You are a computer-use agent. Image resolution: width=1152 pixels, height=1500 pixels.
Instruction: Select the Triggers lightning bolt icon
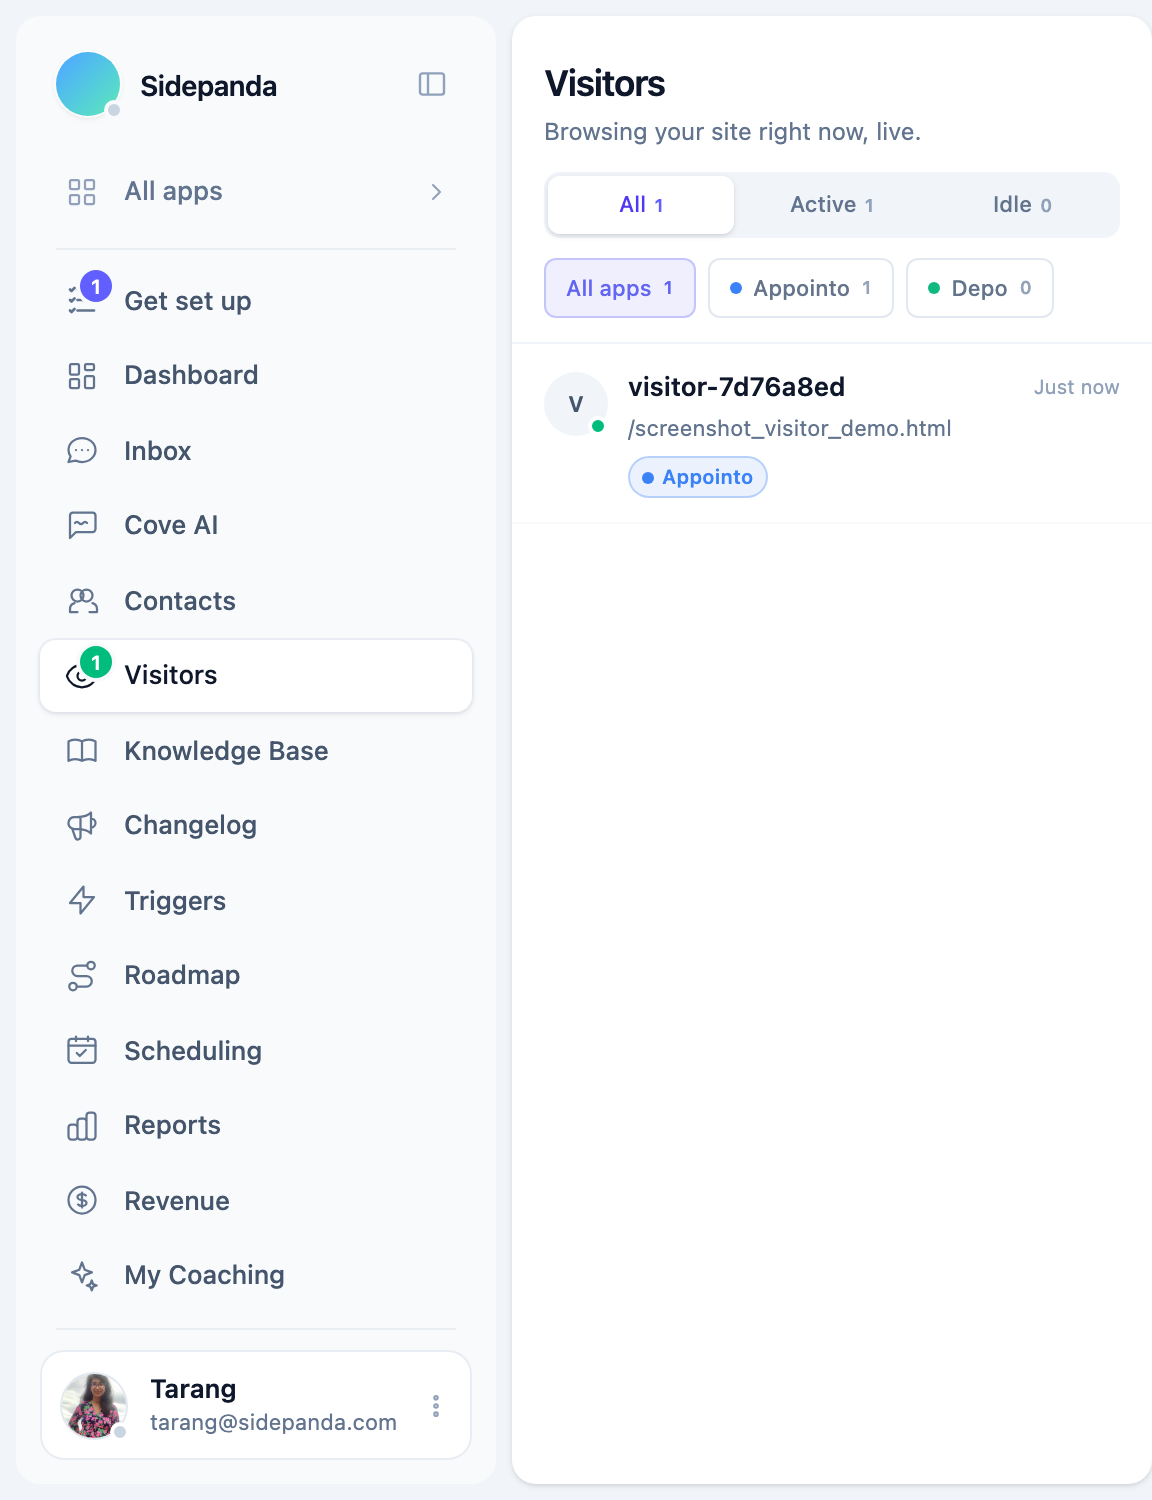[x=82, y=901]
